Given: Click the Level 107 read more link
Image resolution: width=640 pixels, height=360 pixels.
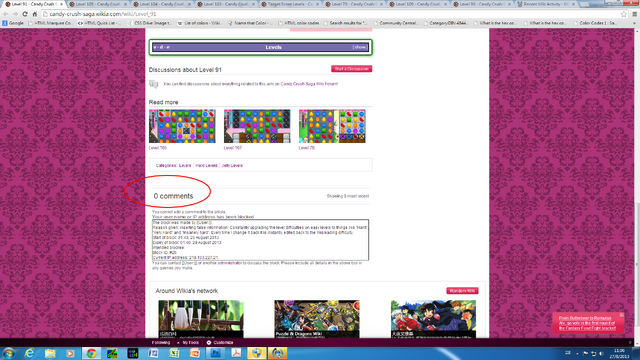Looking at the screenshot, I should 233,148.
